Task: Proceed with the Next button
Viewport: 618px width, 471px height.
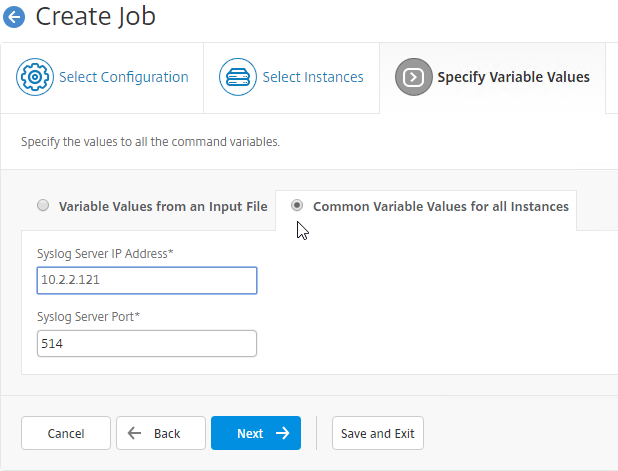Action: (256, 433)
